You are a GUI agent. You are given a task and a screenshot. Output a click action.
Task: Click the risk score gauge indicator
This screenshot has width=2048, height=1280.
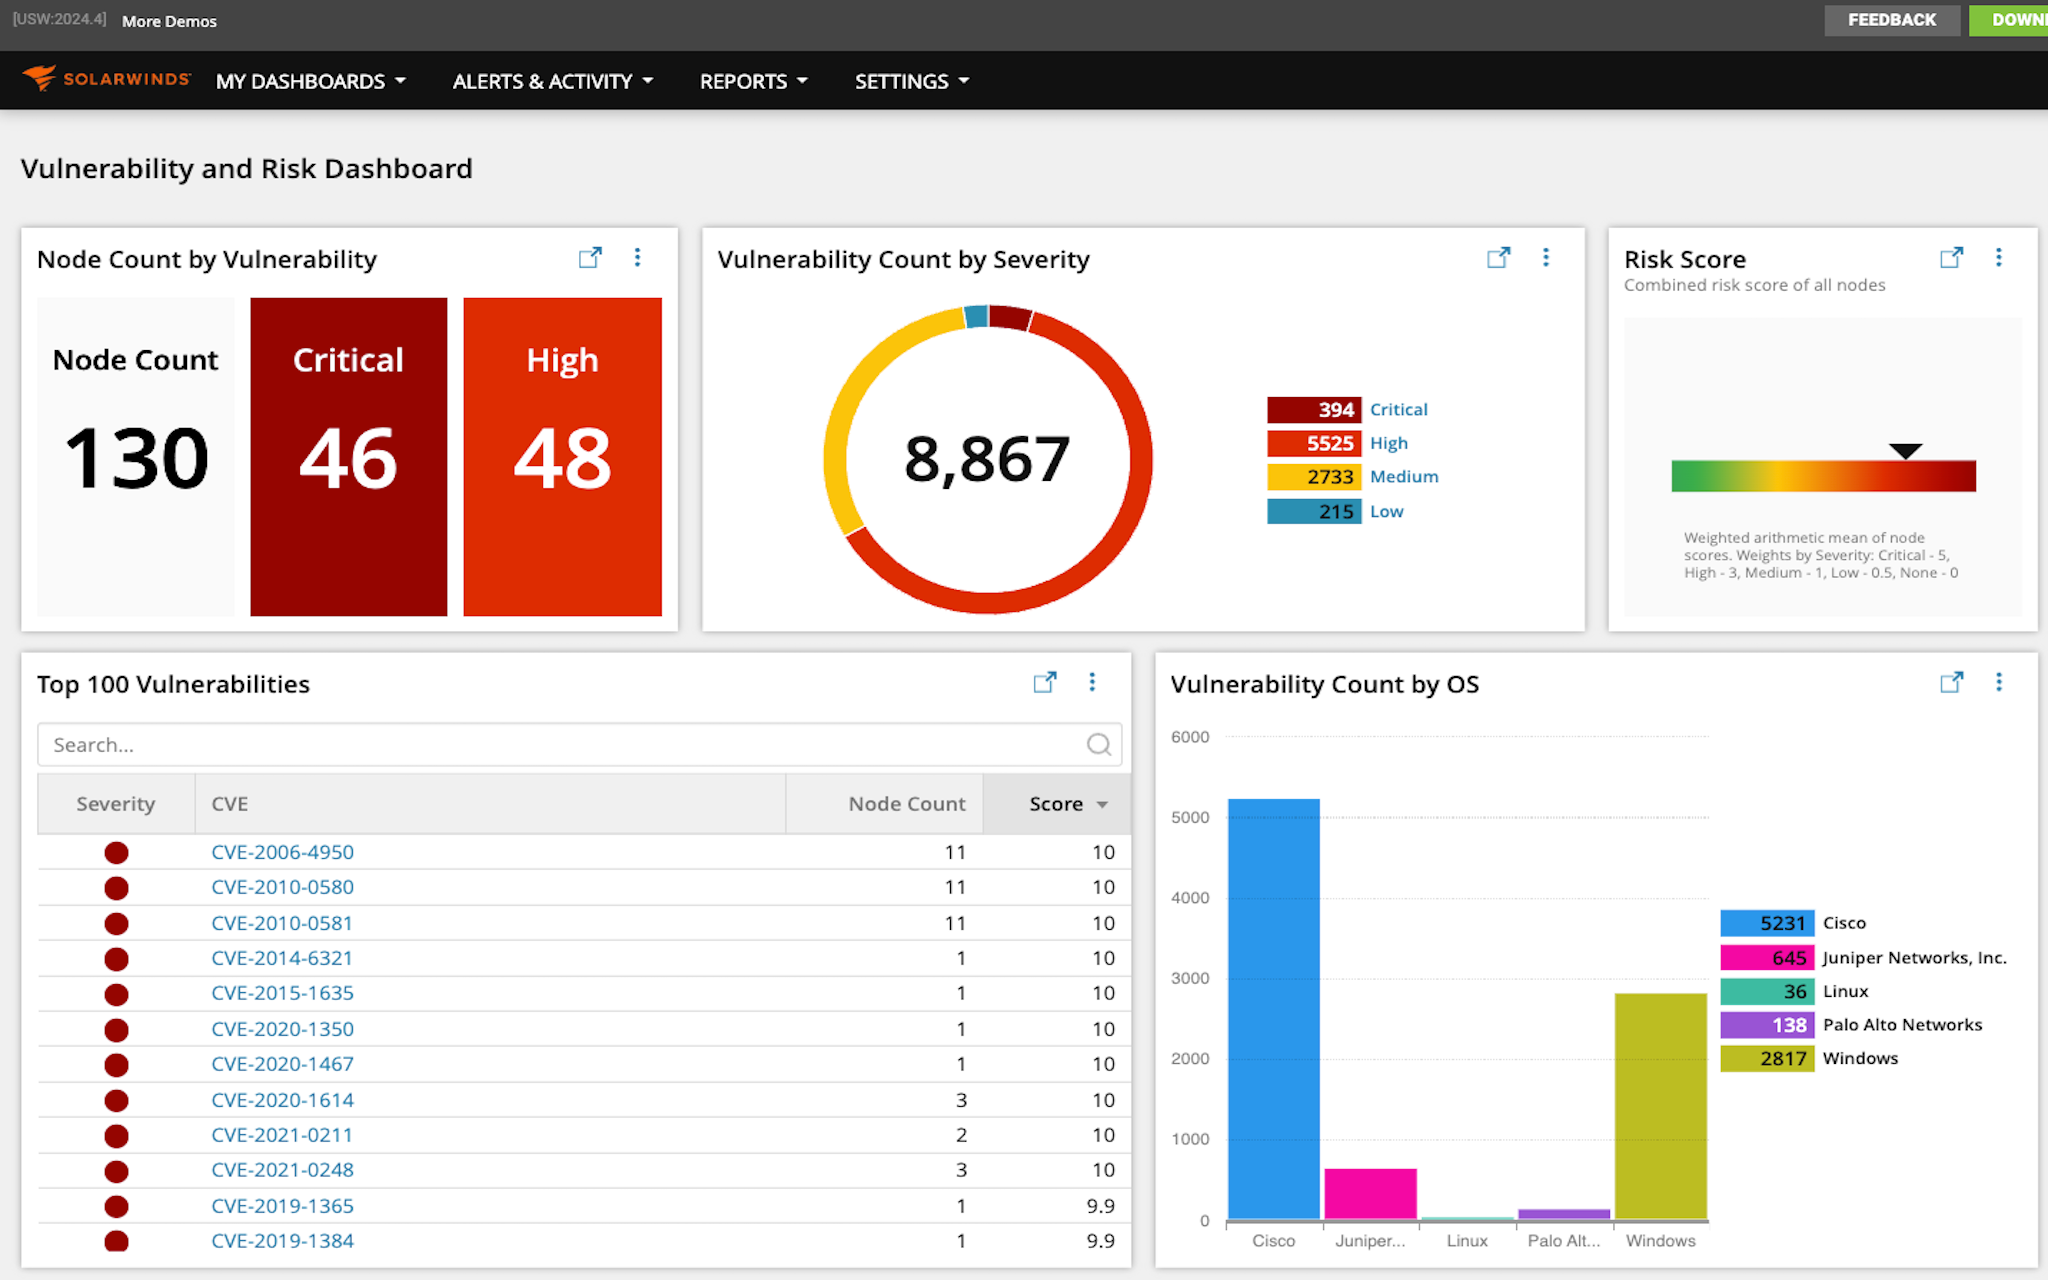pyautogui.click(x=1906, y=452)
